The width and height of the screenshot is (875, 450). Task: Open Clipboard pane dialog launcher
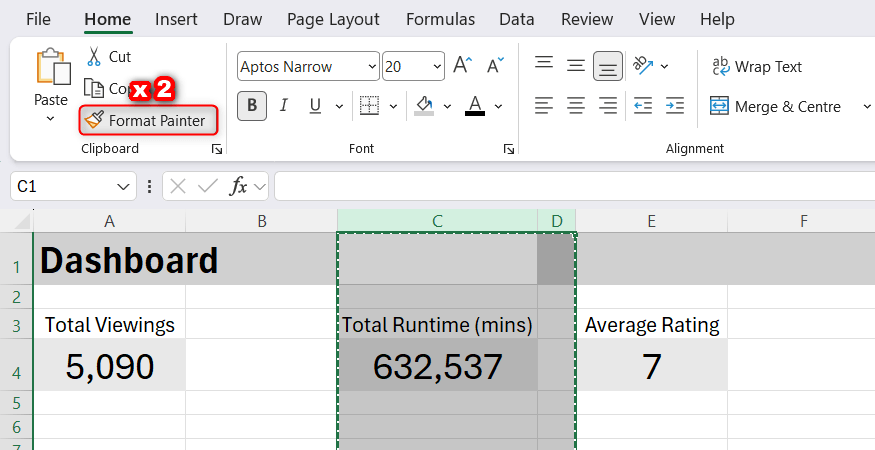click(217, 149)
